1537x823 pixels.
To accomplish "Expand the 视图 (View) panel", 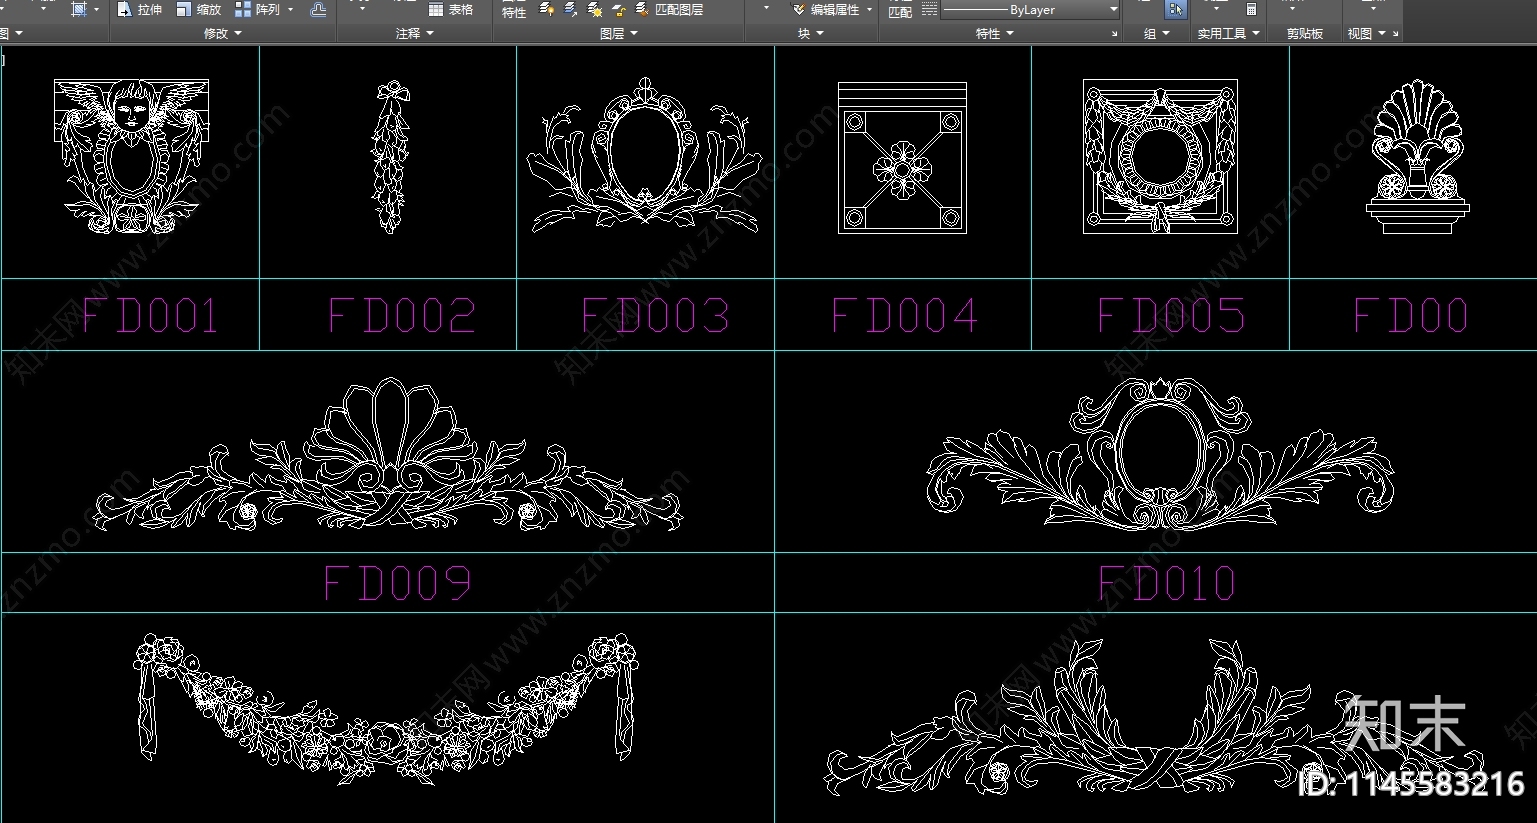I will click(1367, 34).
